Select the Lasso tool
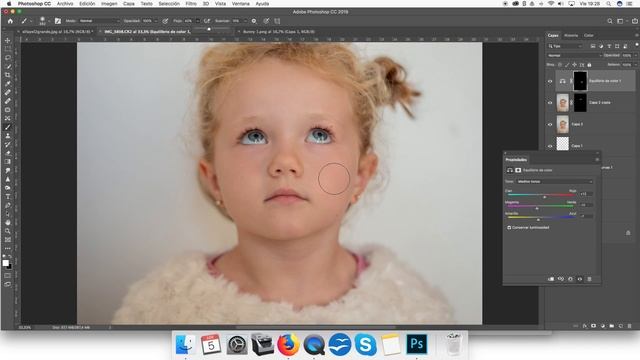The height and width of the screenshot is (360, 640). point(8,58)
